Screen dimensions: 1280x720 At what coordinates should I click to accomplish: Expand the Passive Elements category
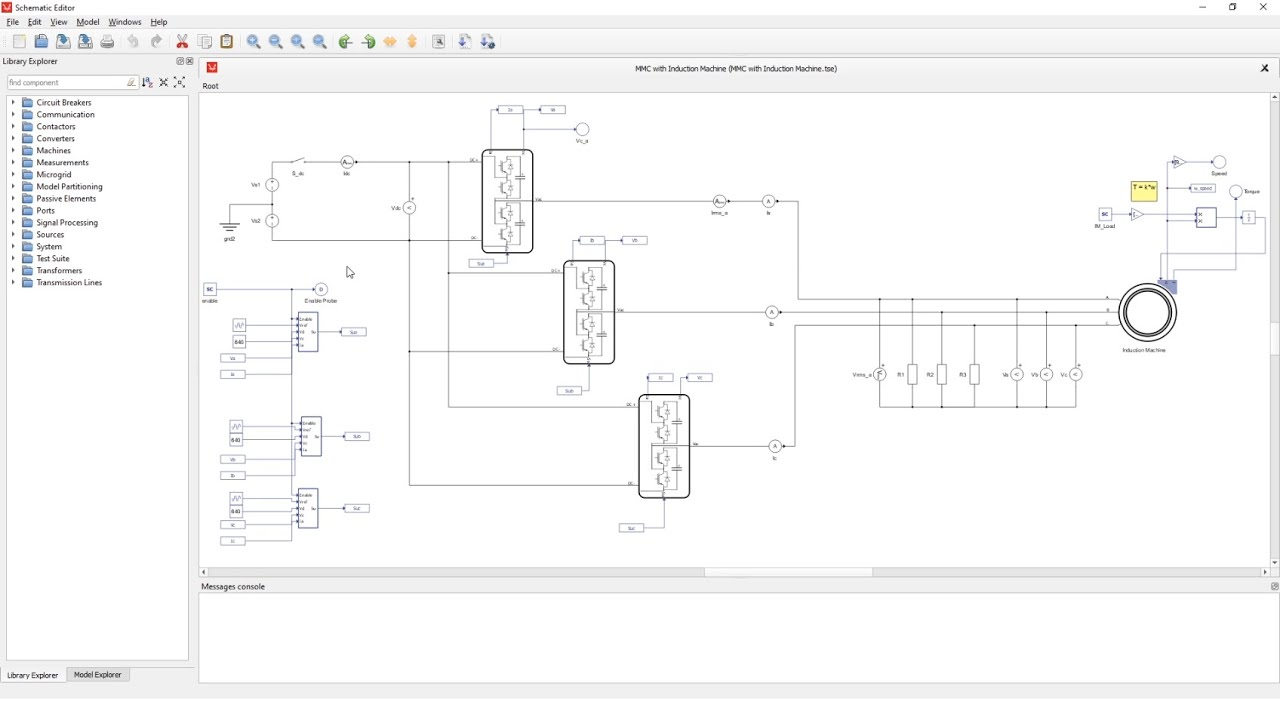[x=14, y=199]
